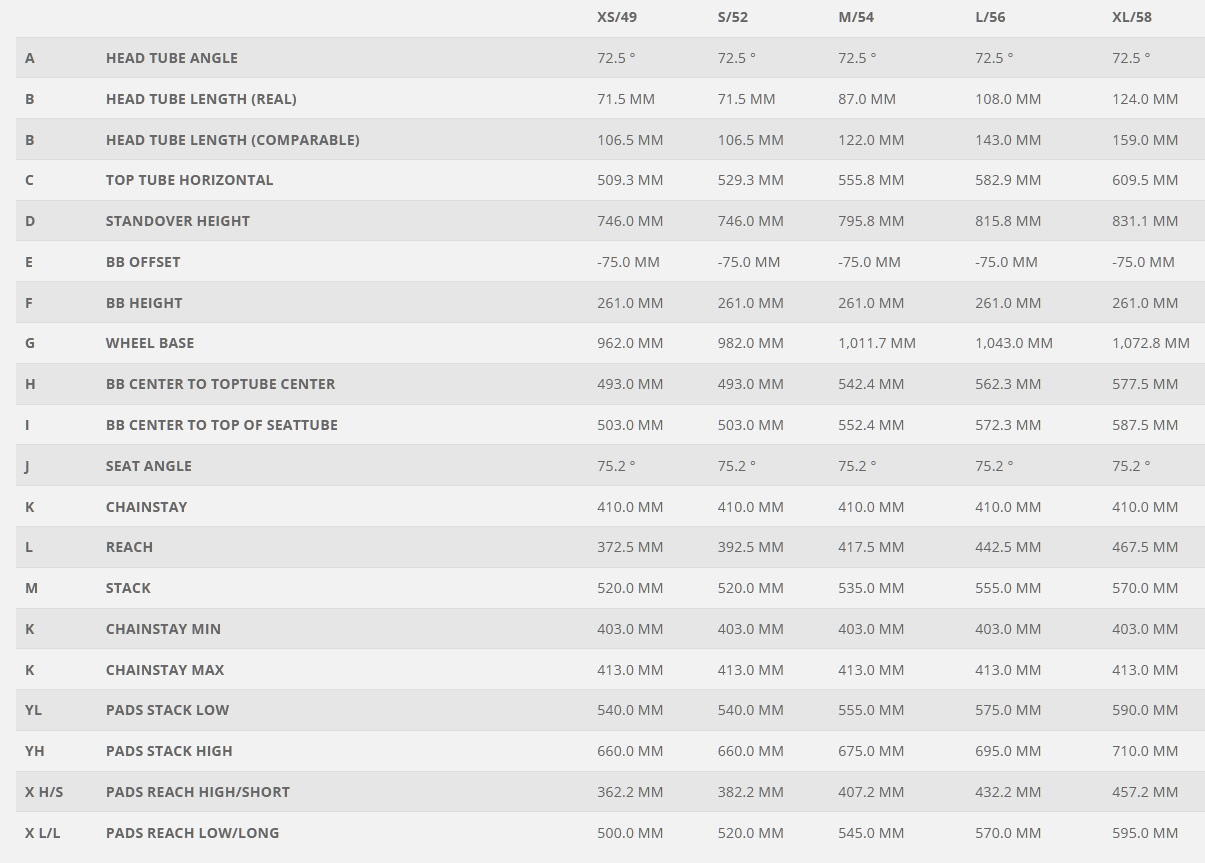1205x863 pixels.
Task: Select the BB CENTER TO TOPTUBE CENTER label
Action: pos(221,384)
